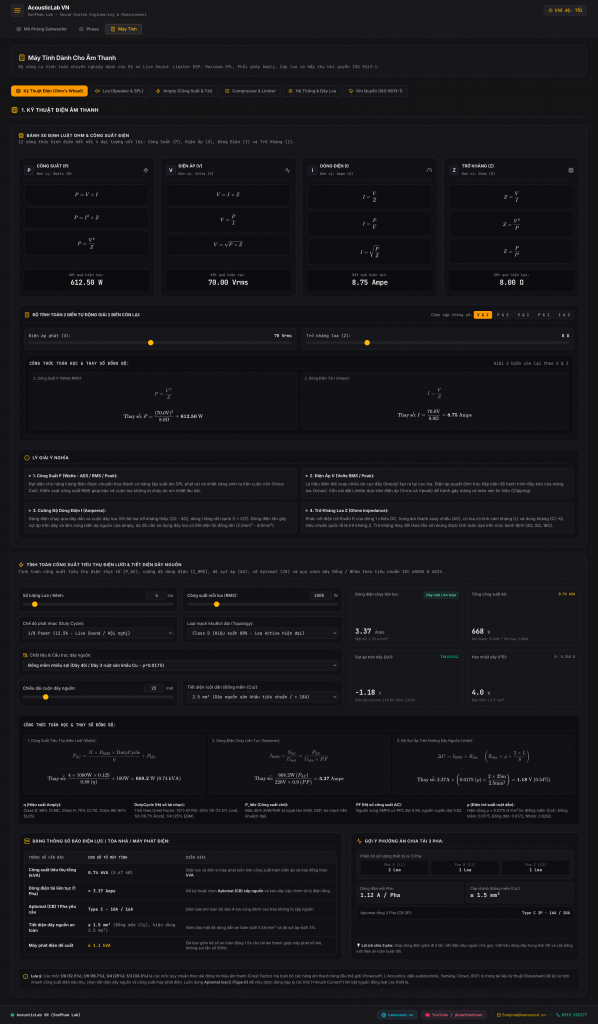Viewport: 598px width, 1024px height.
Task: Click the speaker count number input field
Action: coord(156,595)
